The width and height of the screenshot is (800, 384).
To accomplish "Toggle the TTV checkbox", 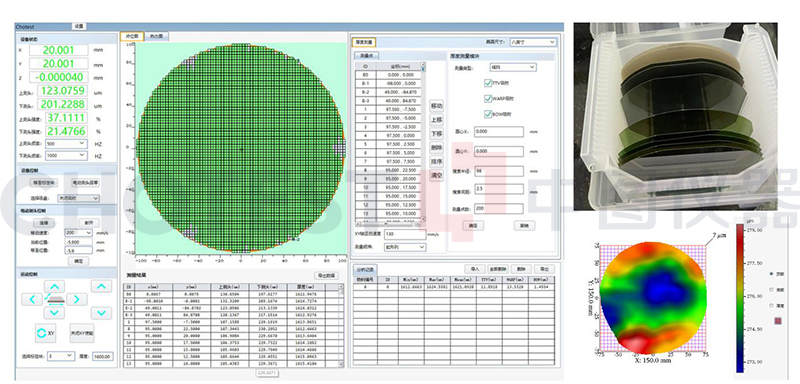I will point(488,83).
